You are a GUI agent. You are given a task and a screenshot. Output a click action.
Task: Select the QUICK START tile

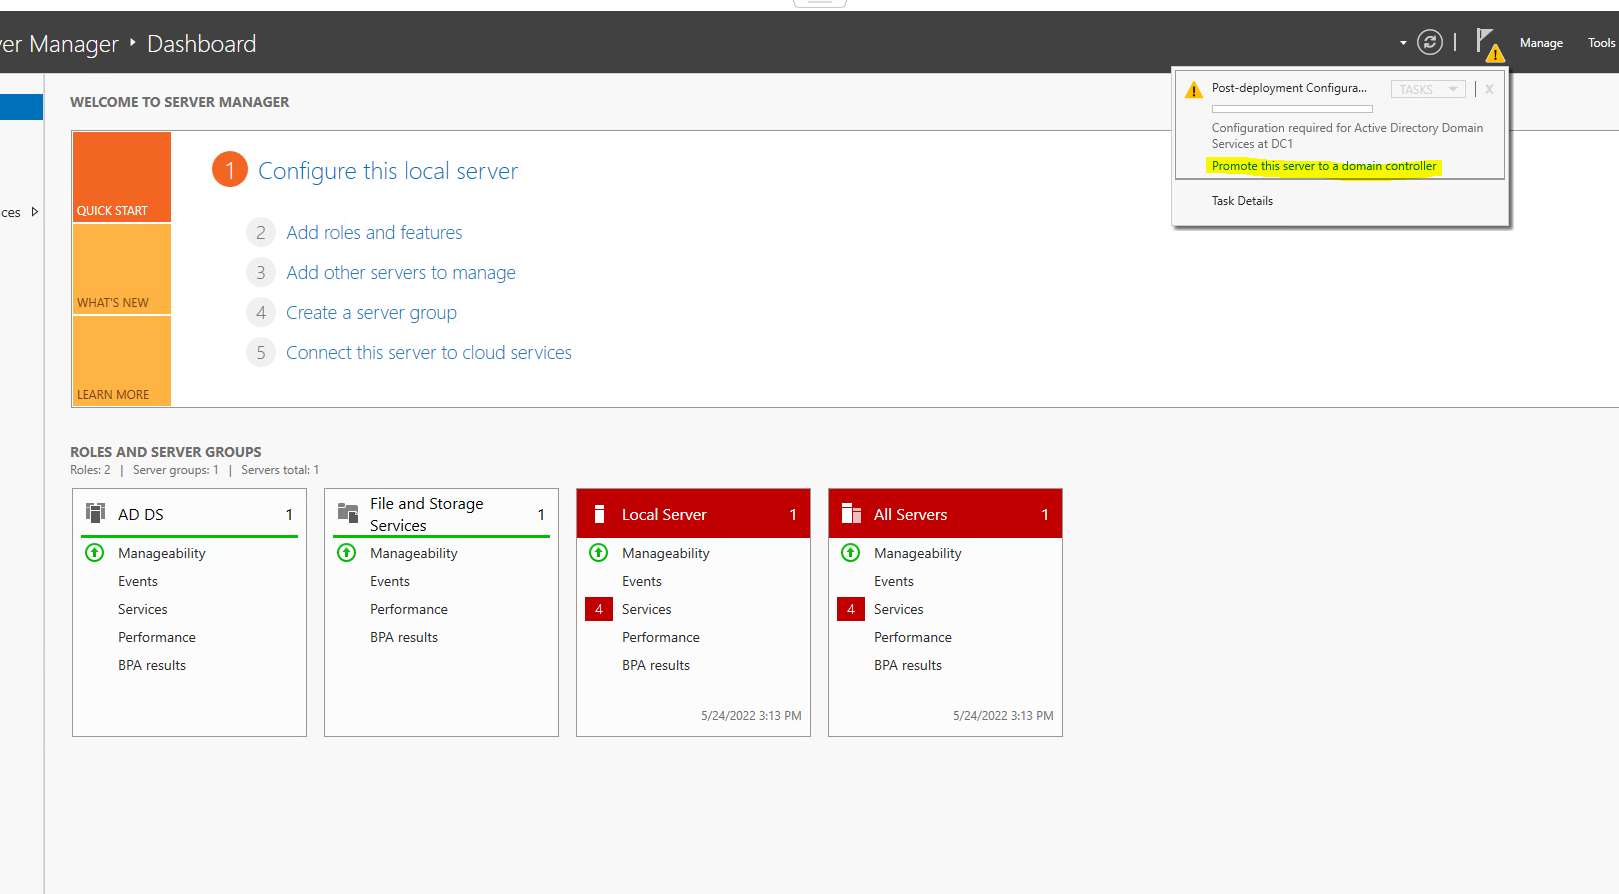pos(122,177)
